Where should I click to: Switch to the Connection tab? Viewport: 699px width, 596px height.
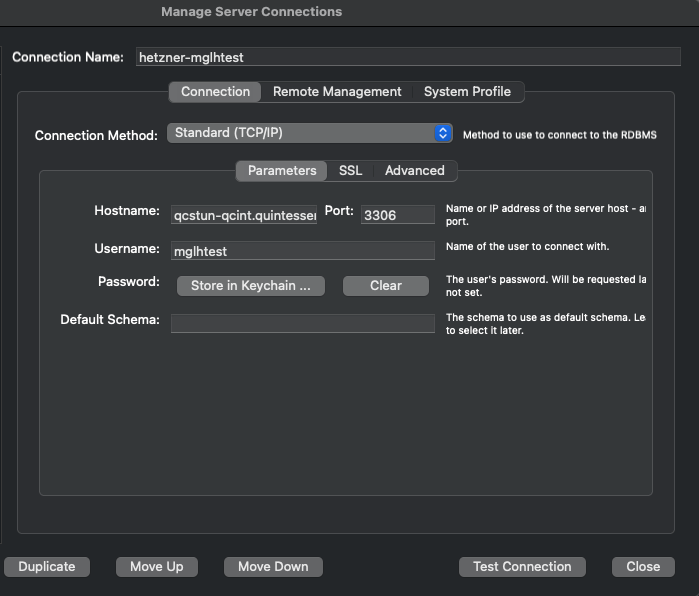(x=215, y=92)
